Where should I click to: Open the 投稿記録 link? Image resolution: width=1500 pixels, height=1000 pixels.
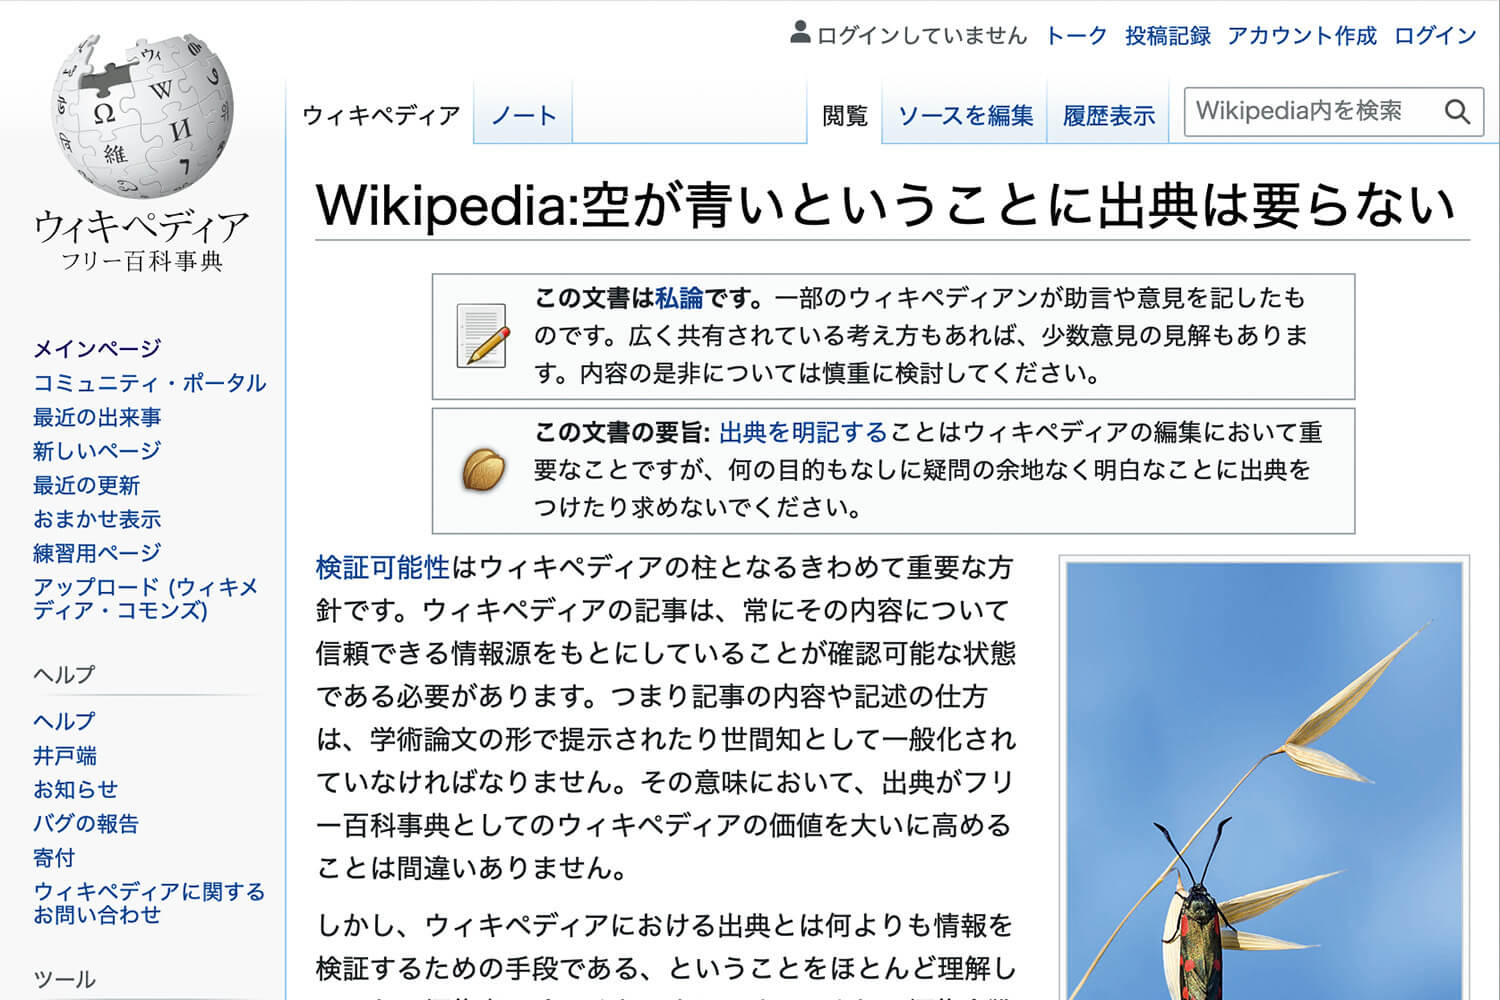coord(1167,36)
